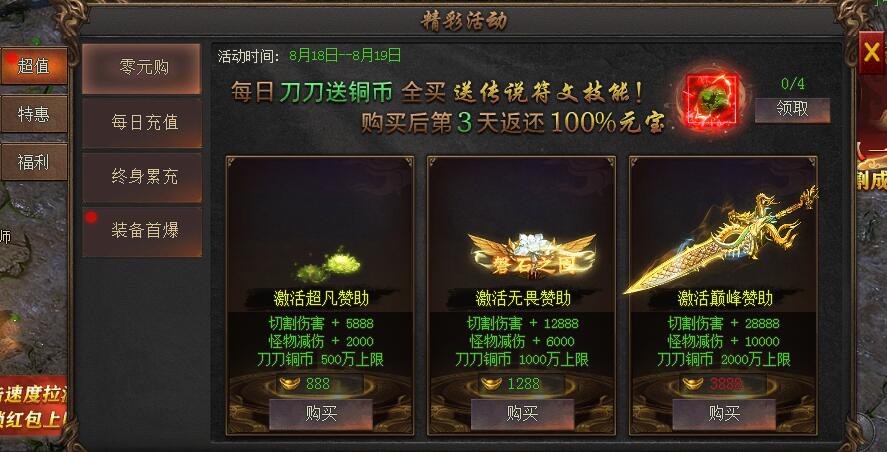The image size is (887, 452).
Task: Open the 装备首爆 menu entry
Action: (x=142, y=231)
